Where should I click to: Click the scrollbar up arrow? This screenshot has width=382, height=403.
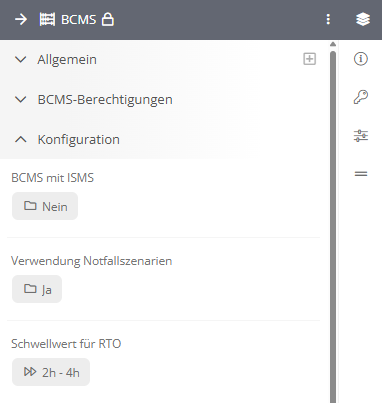coord(333,44)
